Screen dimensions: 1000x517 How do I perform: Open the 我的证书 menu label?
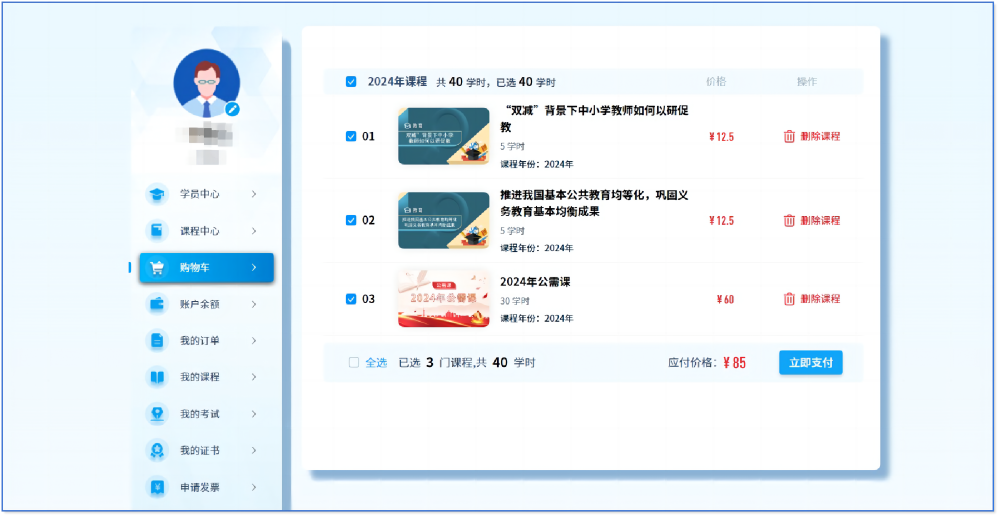click(x=200, y=450)
